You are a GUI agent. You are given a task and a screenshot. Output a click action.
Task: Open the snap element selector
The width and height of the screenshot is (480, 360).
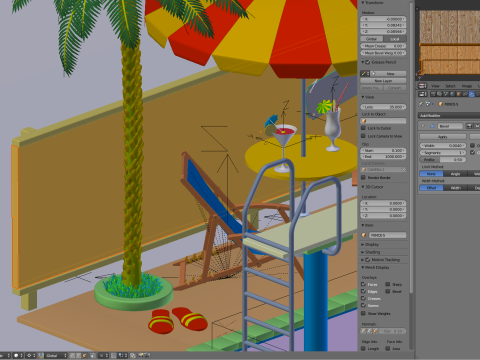[122, 356]
